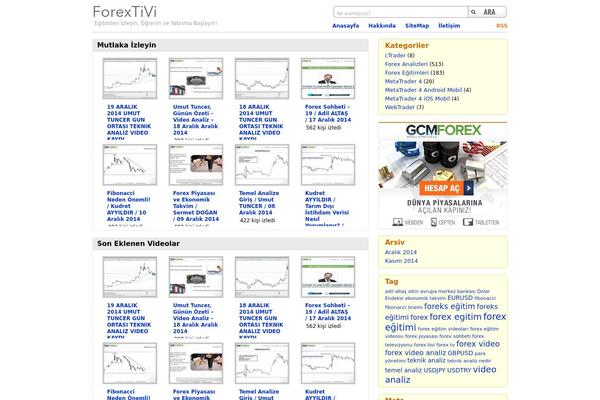Open the Aralık 2014 archive
The height and width of the screenshot is (400, 600).
[401, 252]
